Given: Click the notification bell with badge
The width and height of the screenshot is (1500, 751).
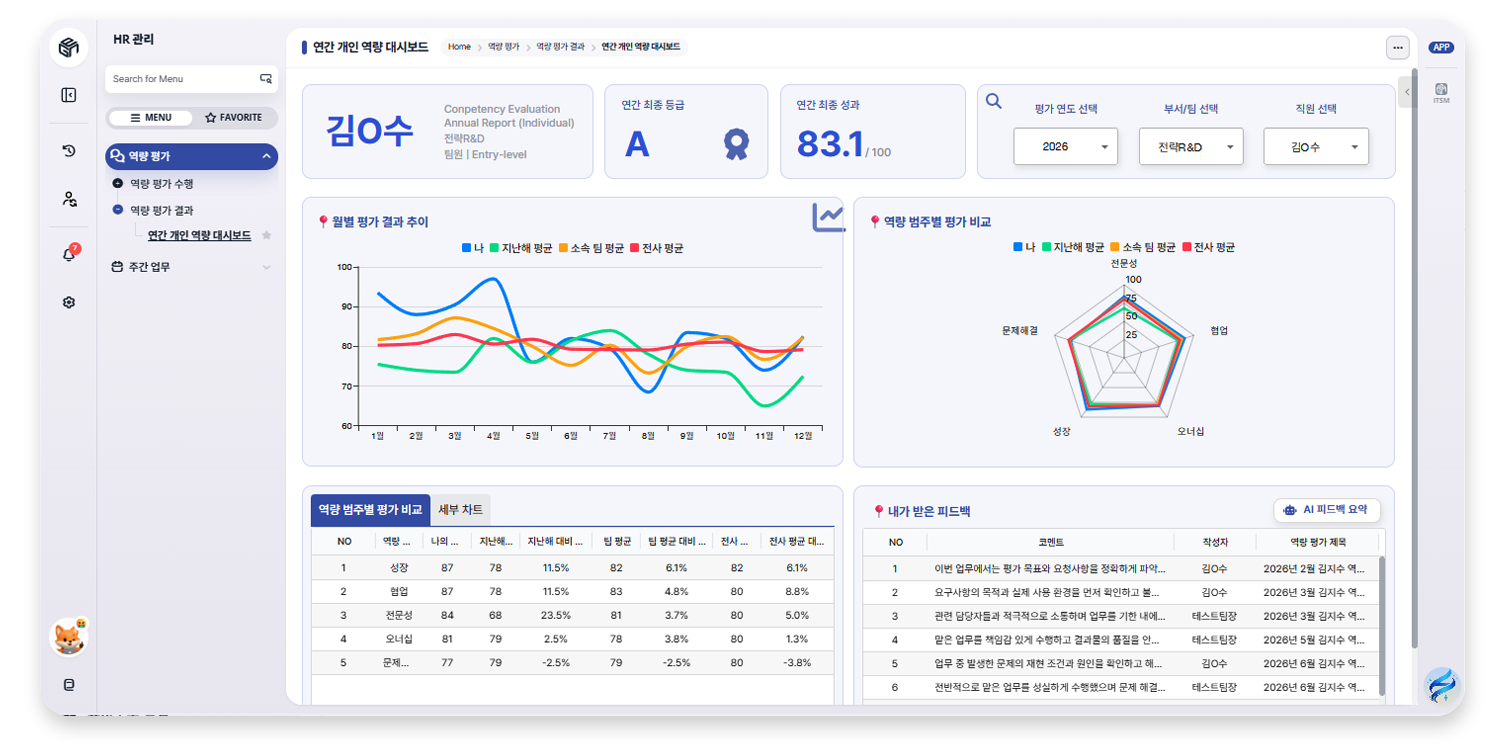Looking at the screenshot, I should (x=69, y=254).
